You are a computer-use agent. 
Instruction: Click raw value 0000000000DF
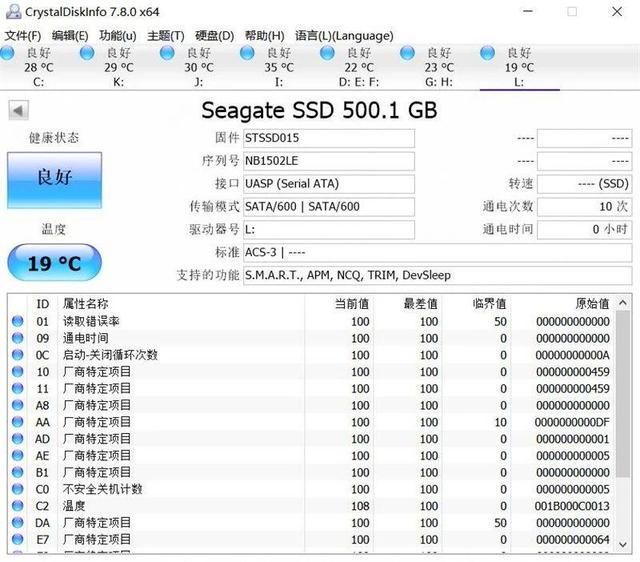coord(572,422)
